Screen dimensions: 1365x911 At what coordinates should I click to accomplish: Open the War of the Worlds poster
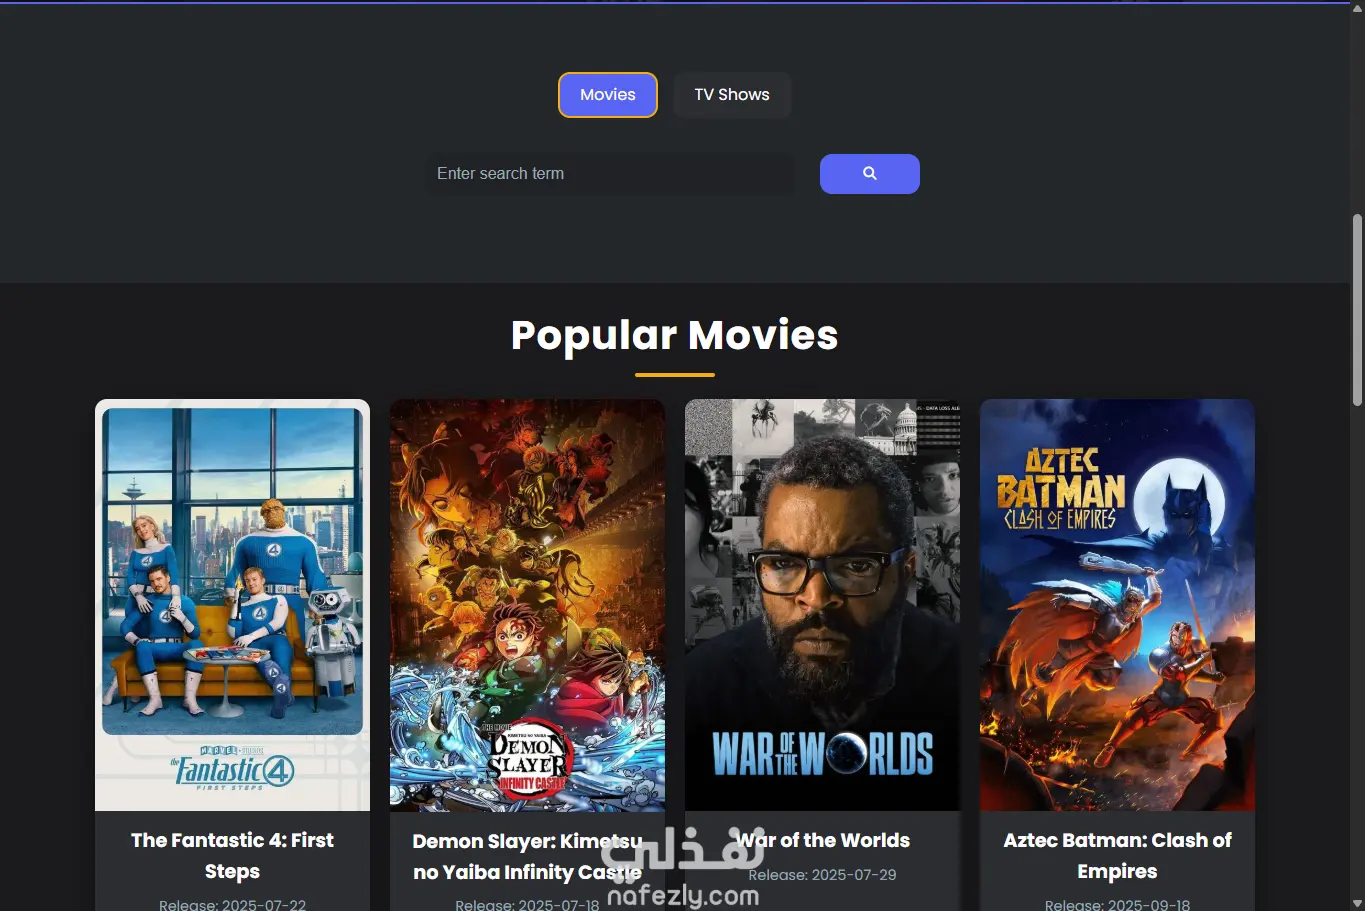pyautogui.click(x=822, y=605)
